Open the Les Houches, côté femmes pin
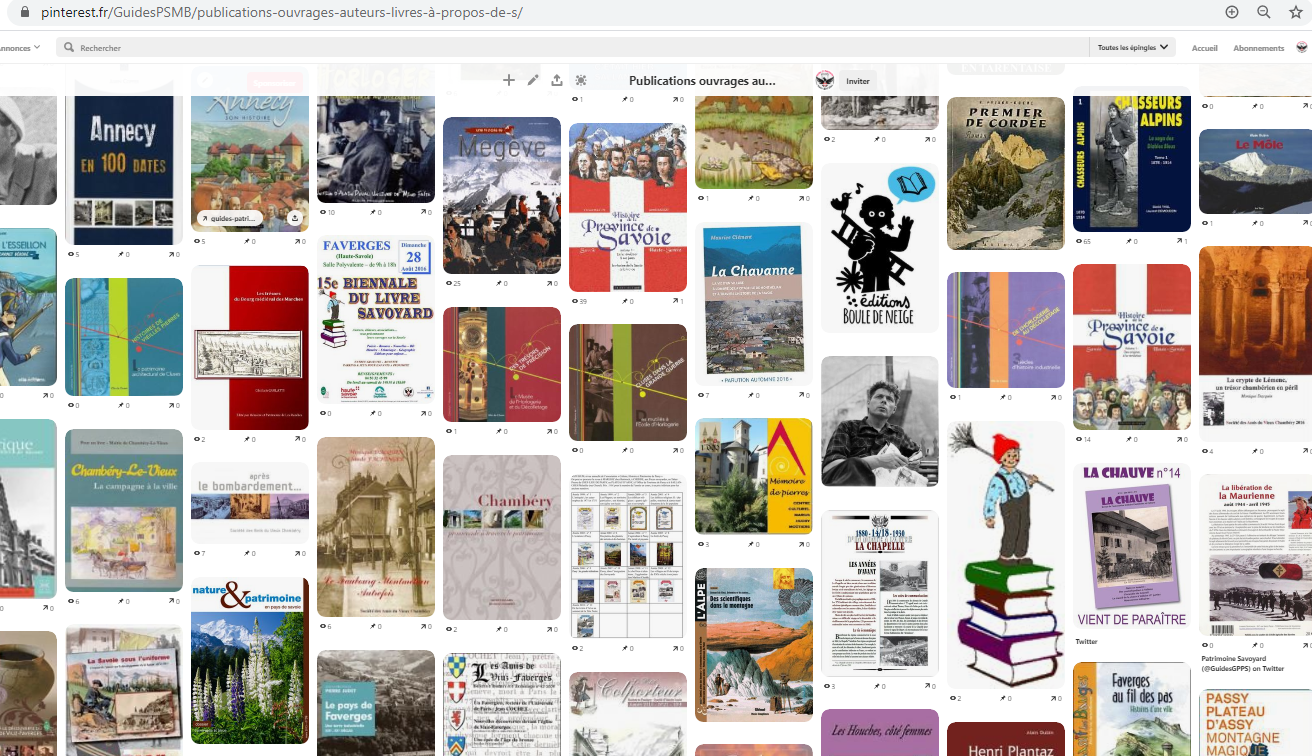The image size is (1312, 756). click(x=880, y=732)
